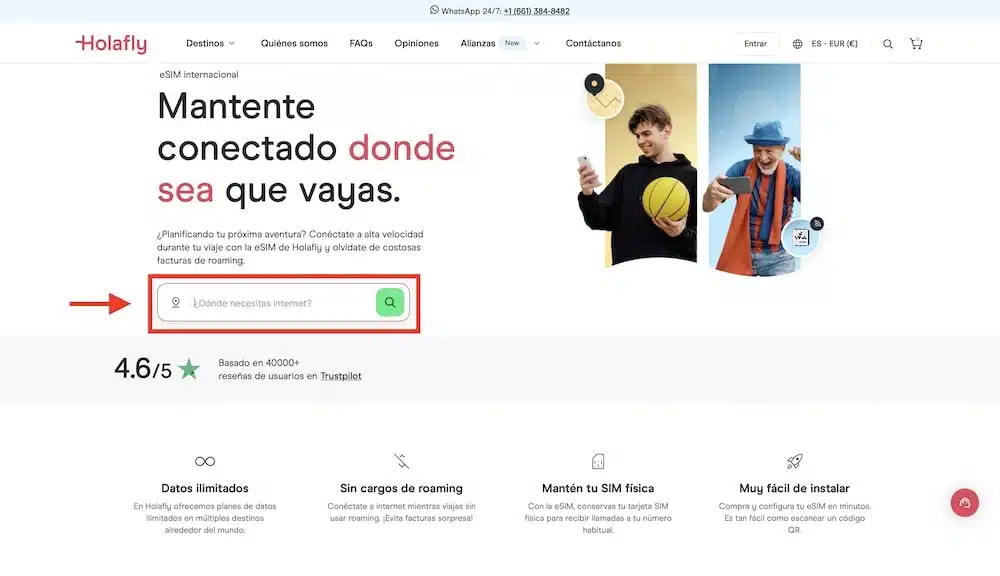
Task: Open the Alianzas dropdown
Action: [478, 43]
